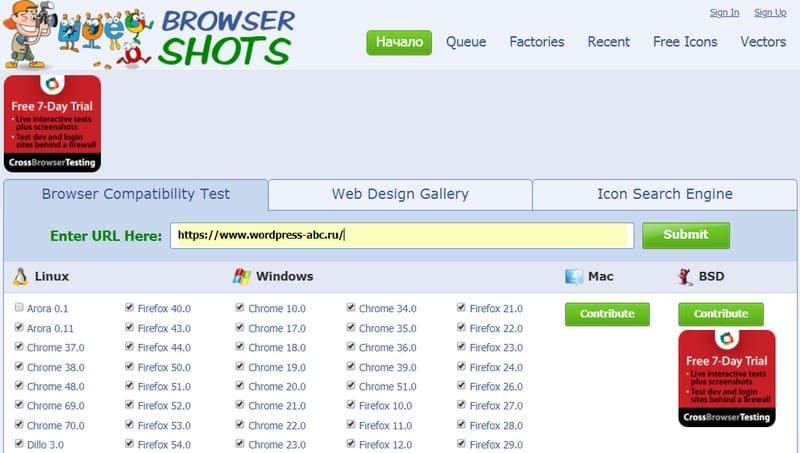Toggle Chrome 70.0 checkbox
The height and width of the screenshot is (453, 800).
click(x=19, y=424)
